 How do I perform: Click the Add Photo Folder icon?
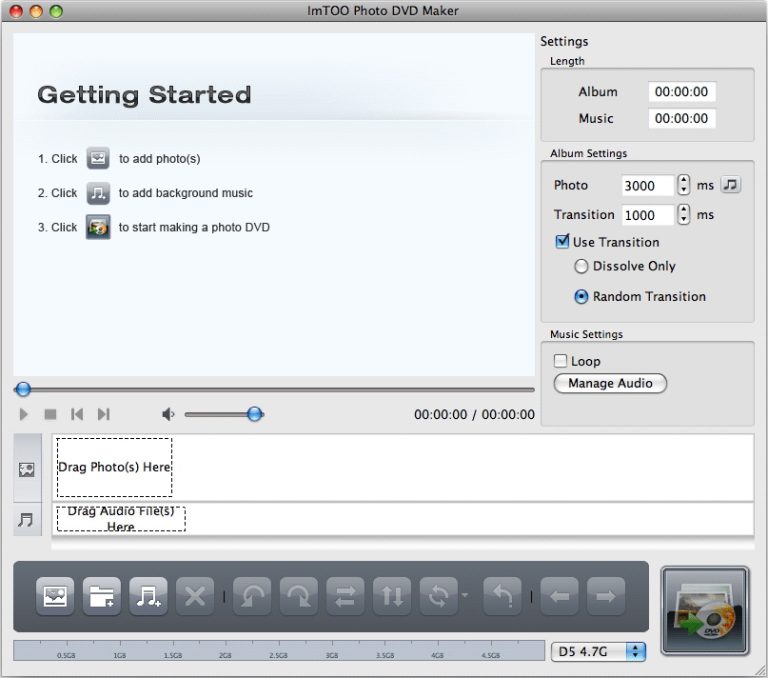[x=101, y=597]
